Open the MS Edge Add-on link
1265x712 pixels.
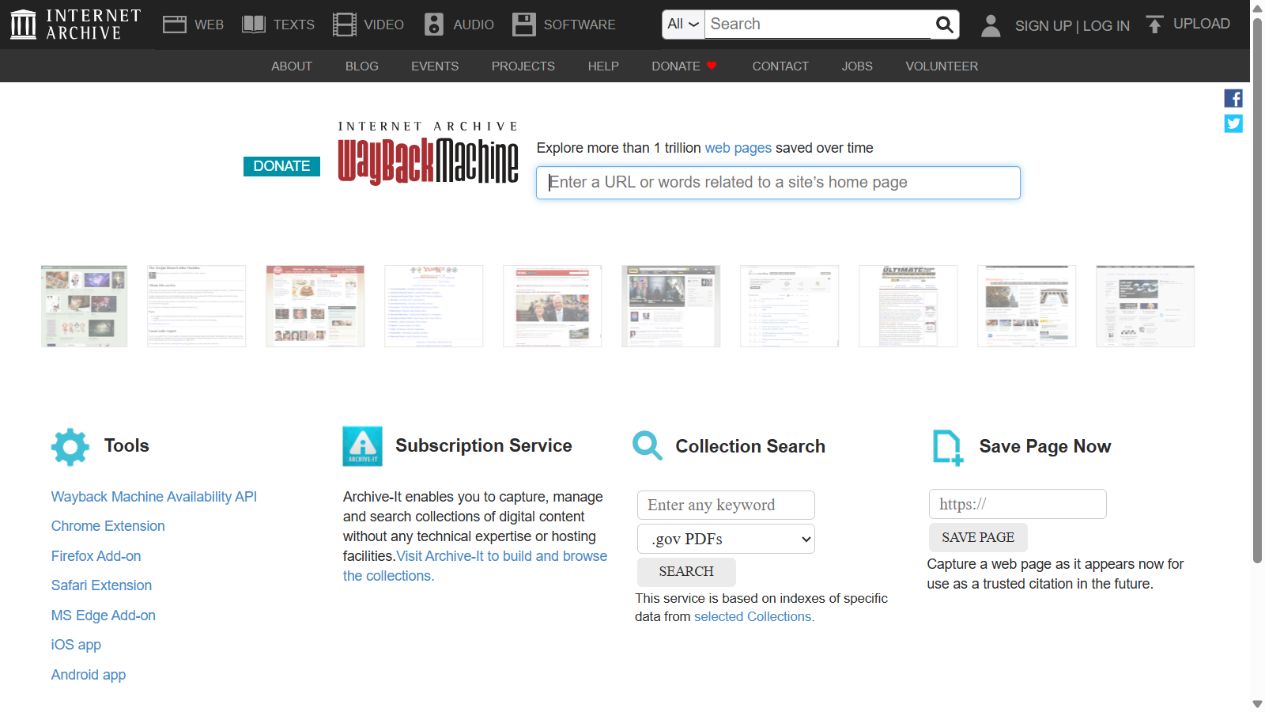coord(103,615)
